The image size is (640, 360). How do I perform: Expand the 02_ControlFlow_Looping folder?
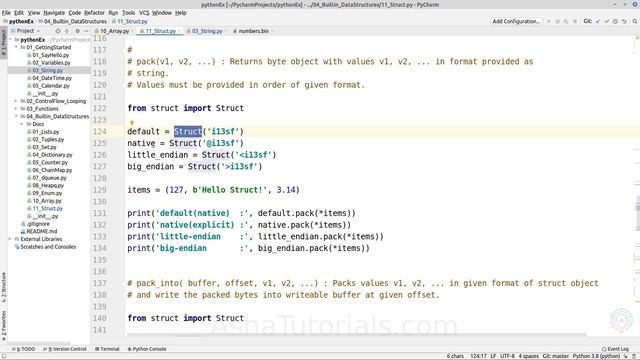(x=16, y=101)
